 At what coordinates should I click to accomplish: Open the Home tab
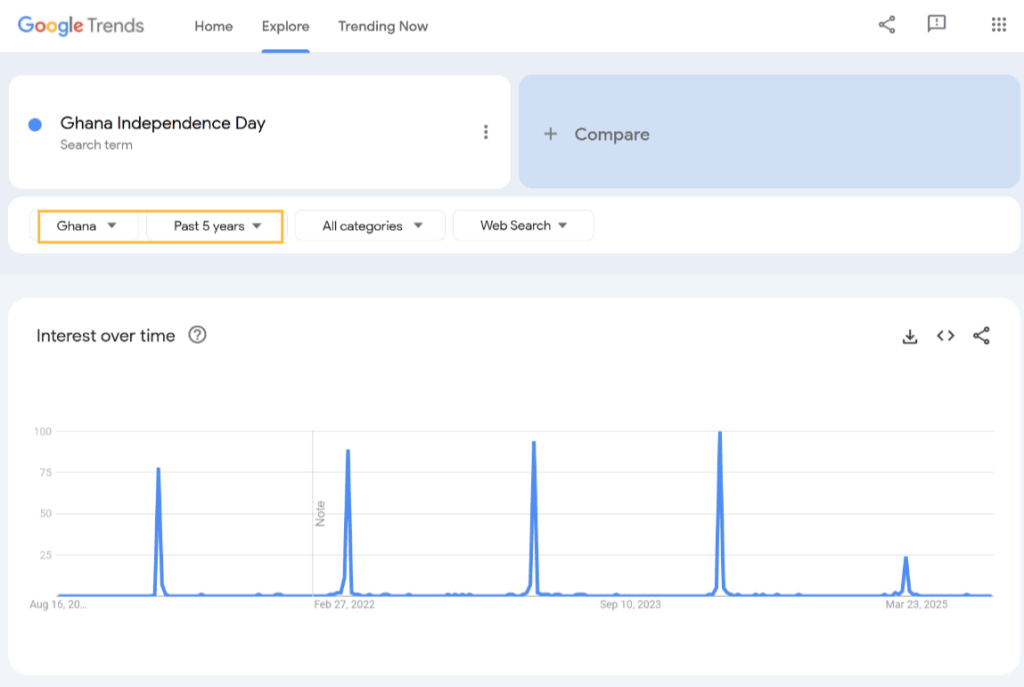point(214,26)
